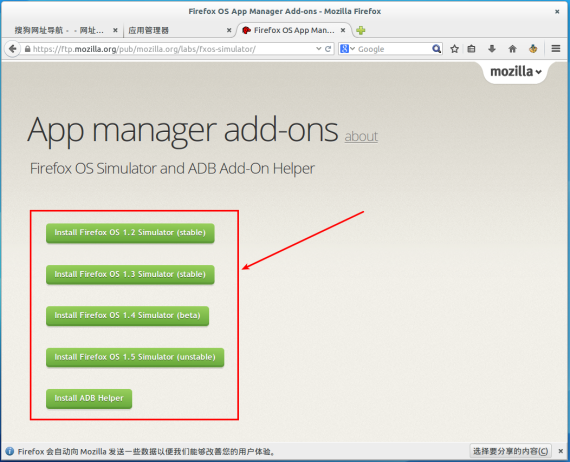
Task: Expand the Google search engine dropdown
Action: pos(348,49)
